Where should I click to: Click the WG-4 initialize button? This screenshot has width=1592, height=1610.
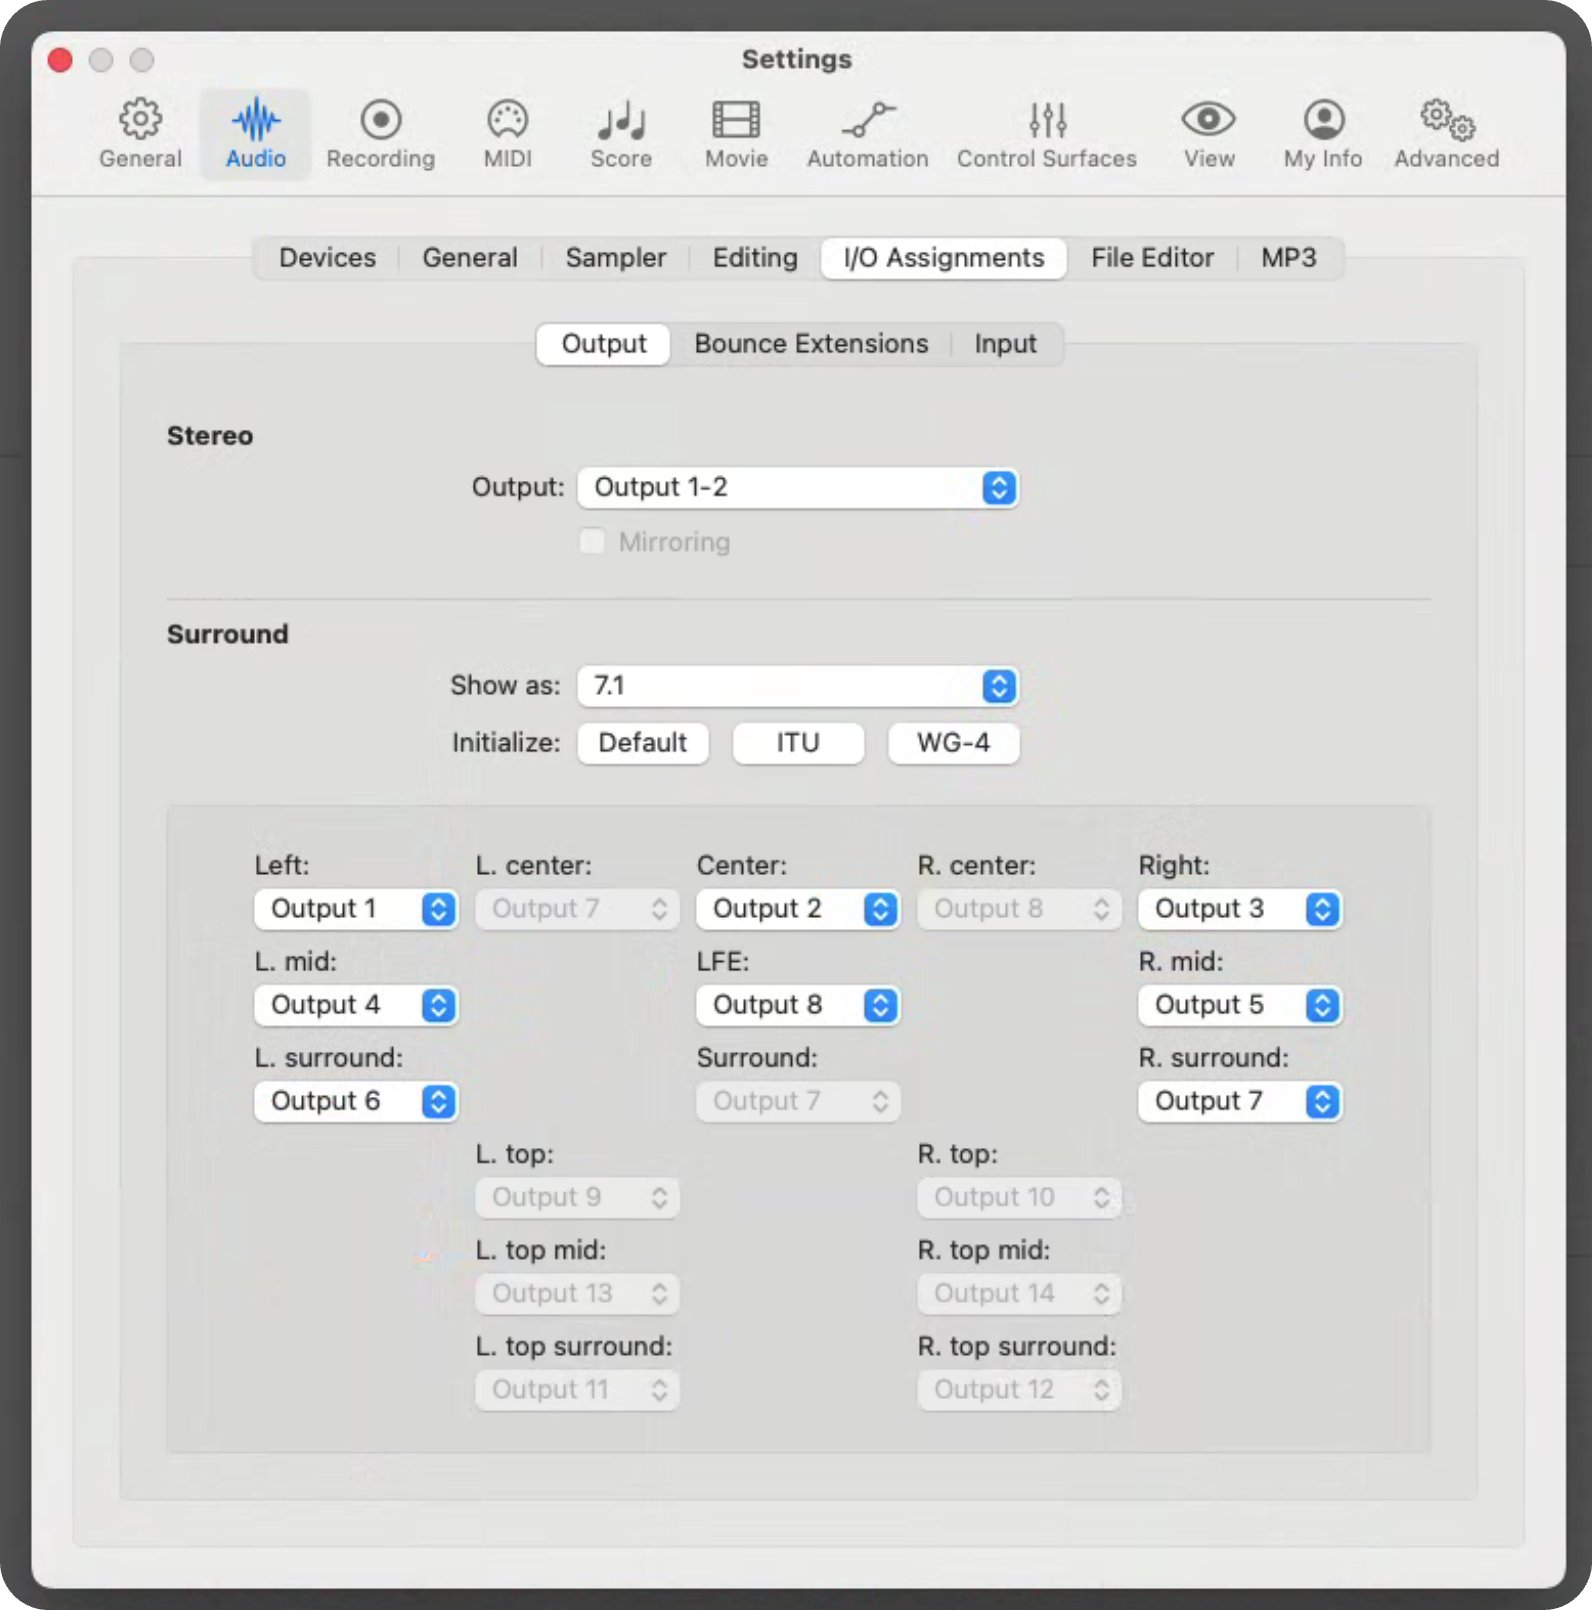point(954,743)
